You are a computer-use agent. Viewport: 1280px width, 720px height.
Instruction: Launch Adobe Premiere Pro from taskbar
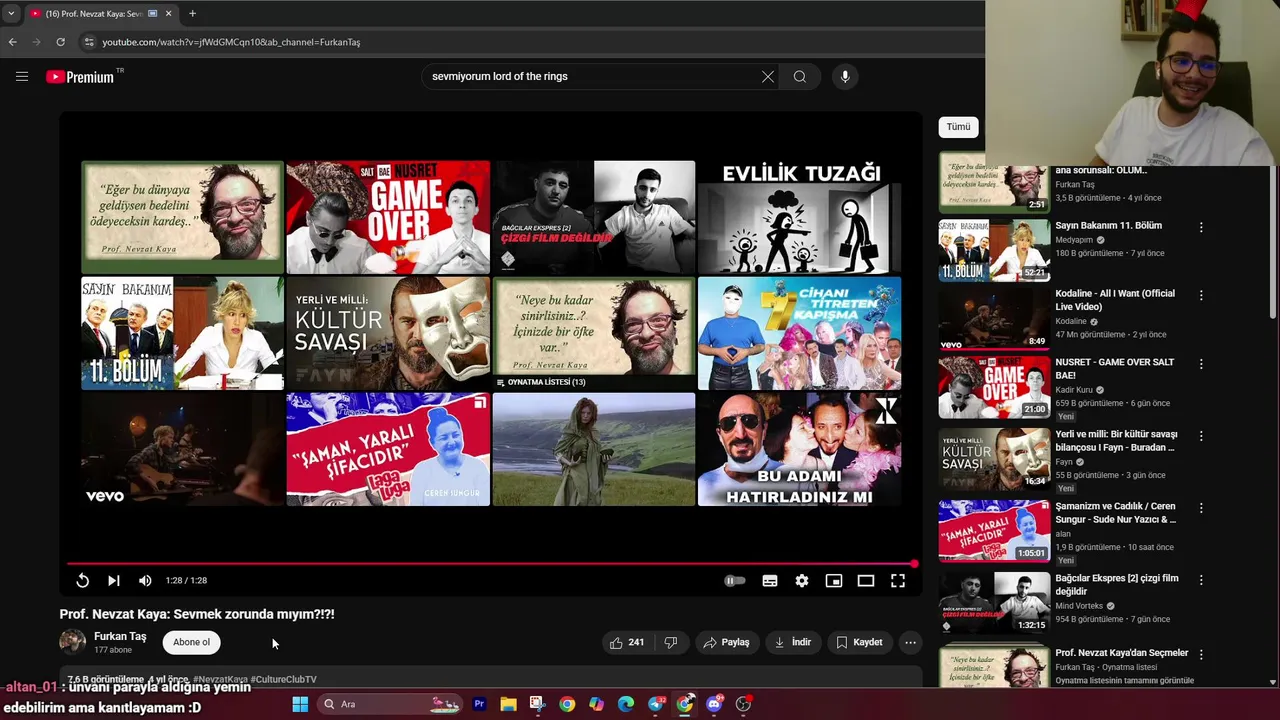click(x=479, y=704)
